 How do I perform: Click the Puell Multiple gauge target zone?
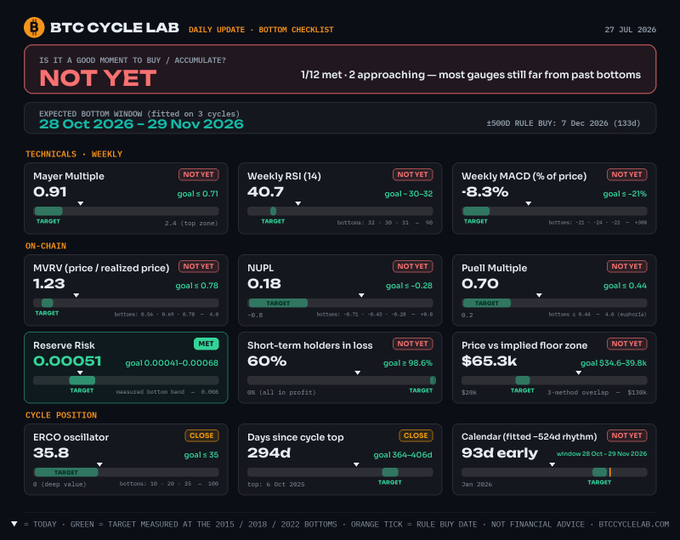click(x=487, y=303)
